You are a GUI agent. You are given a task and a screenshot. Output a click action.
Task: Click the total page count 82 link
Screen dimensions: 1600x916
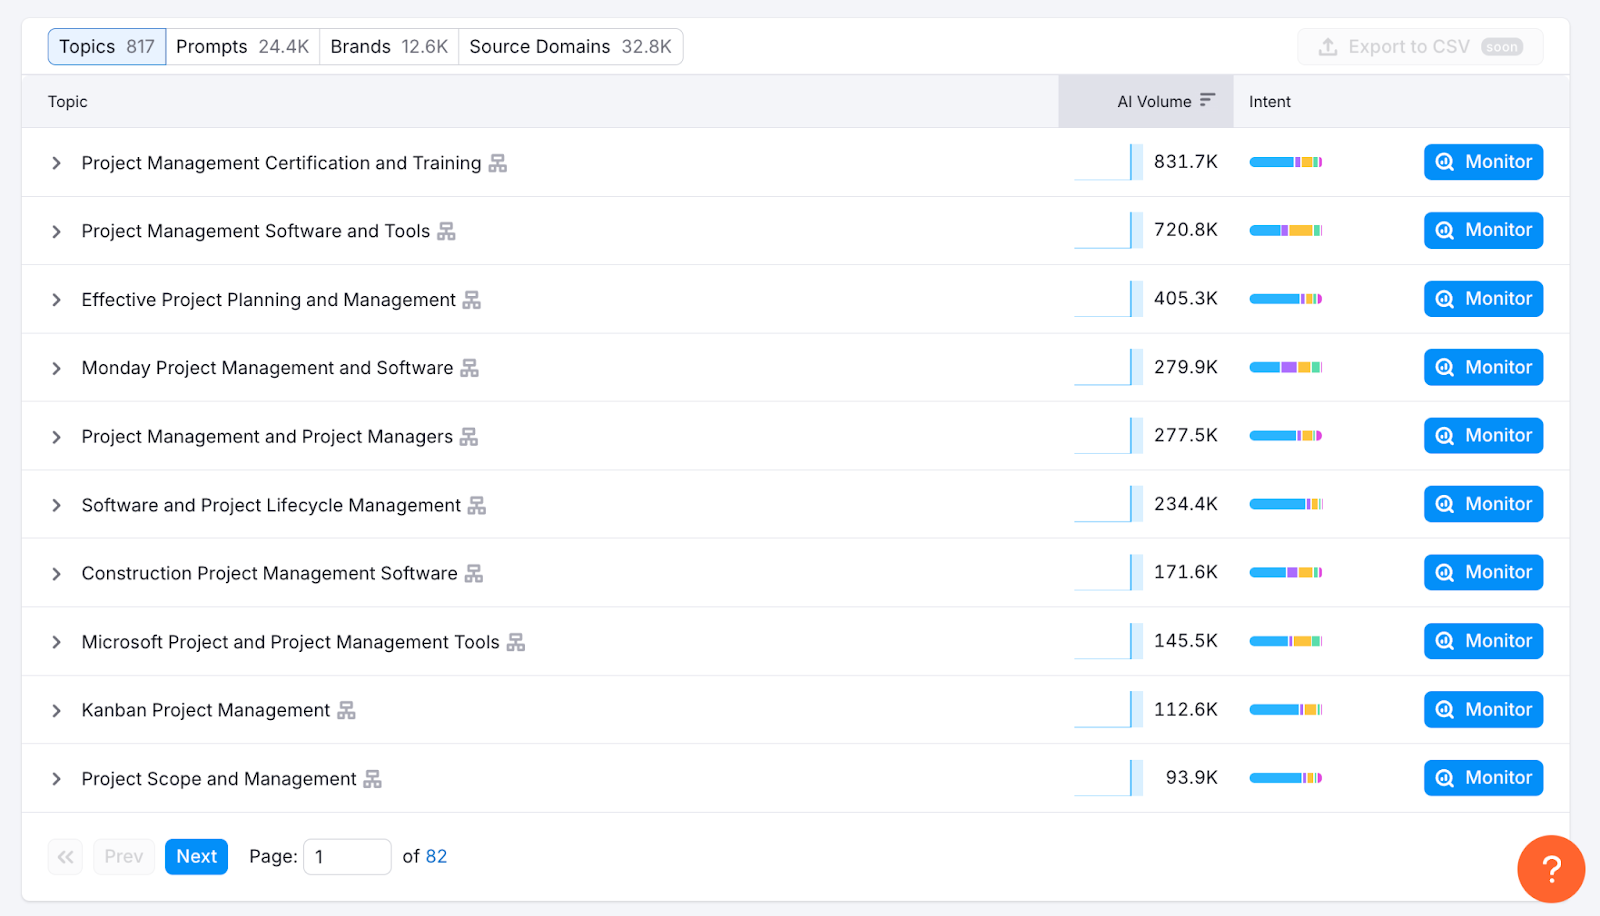pyautogui.click(x=436, y=856)
